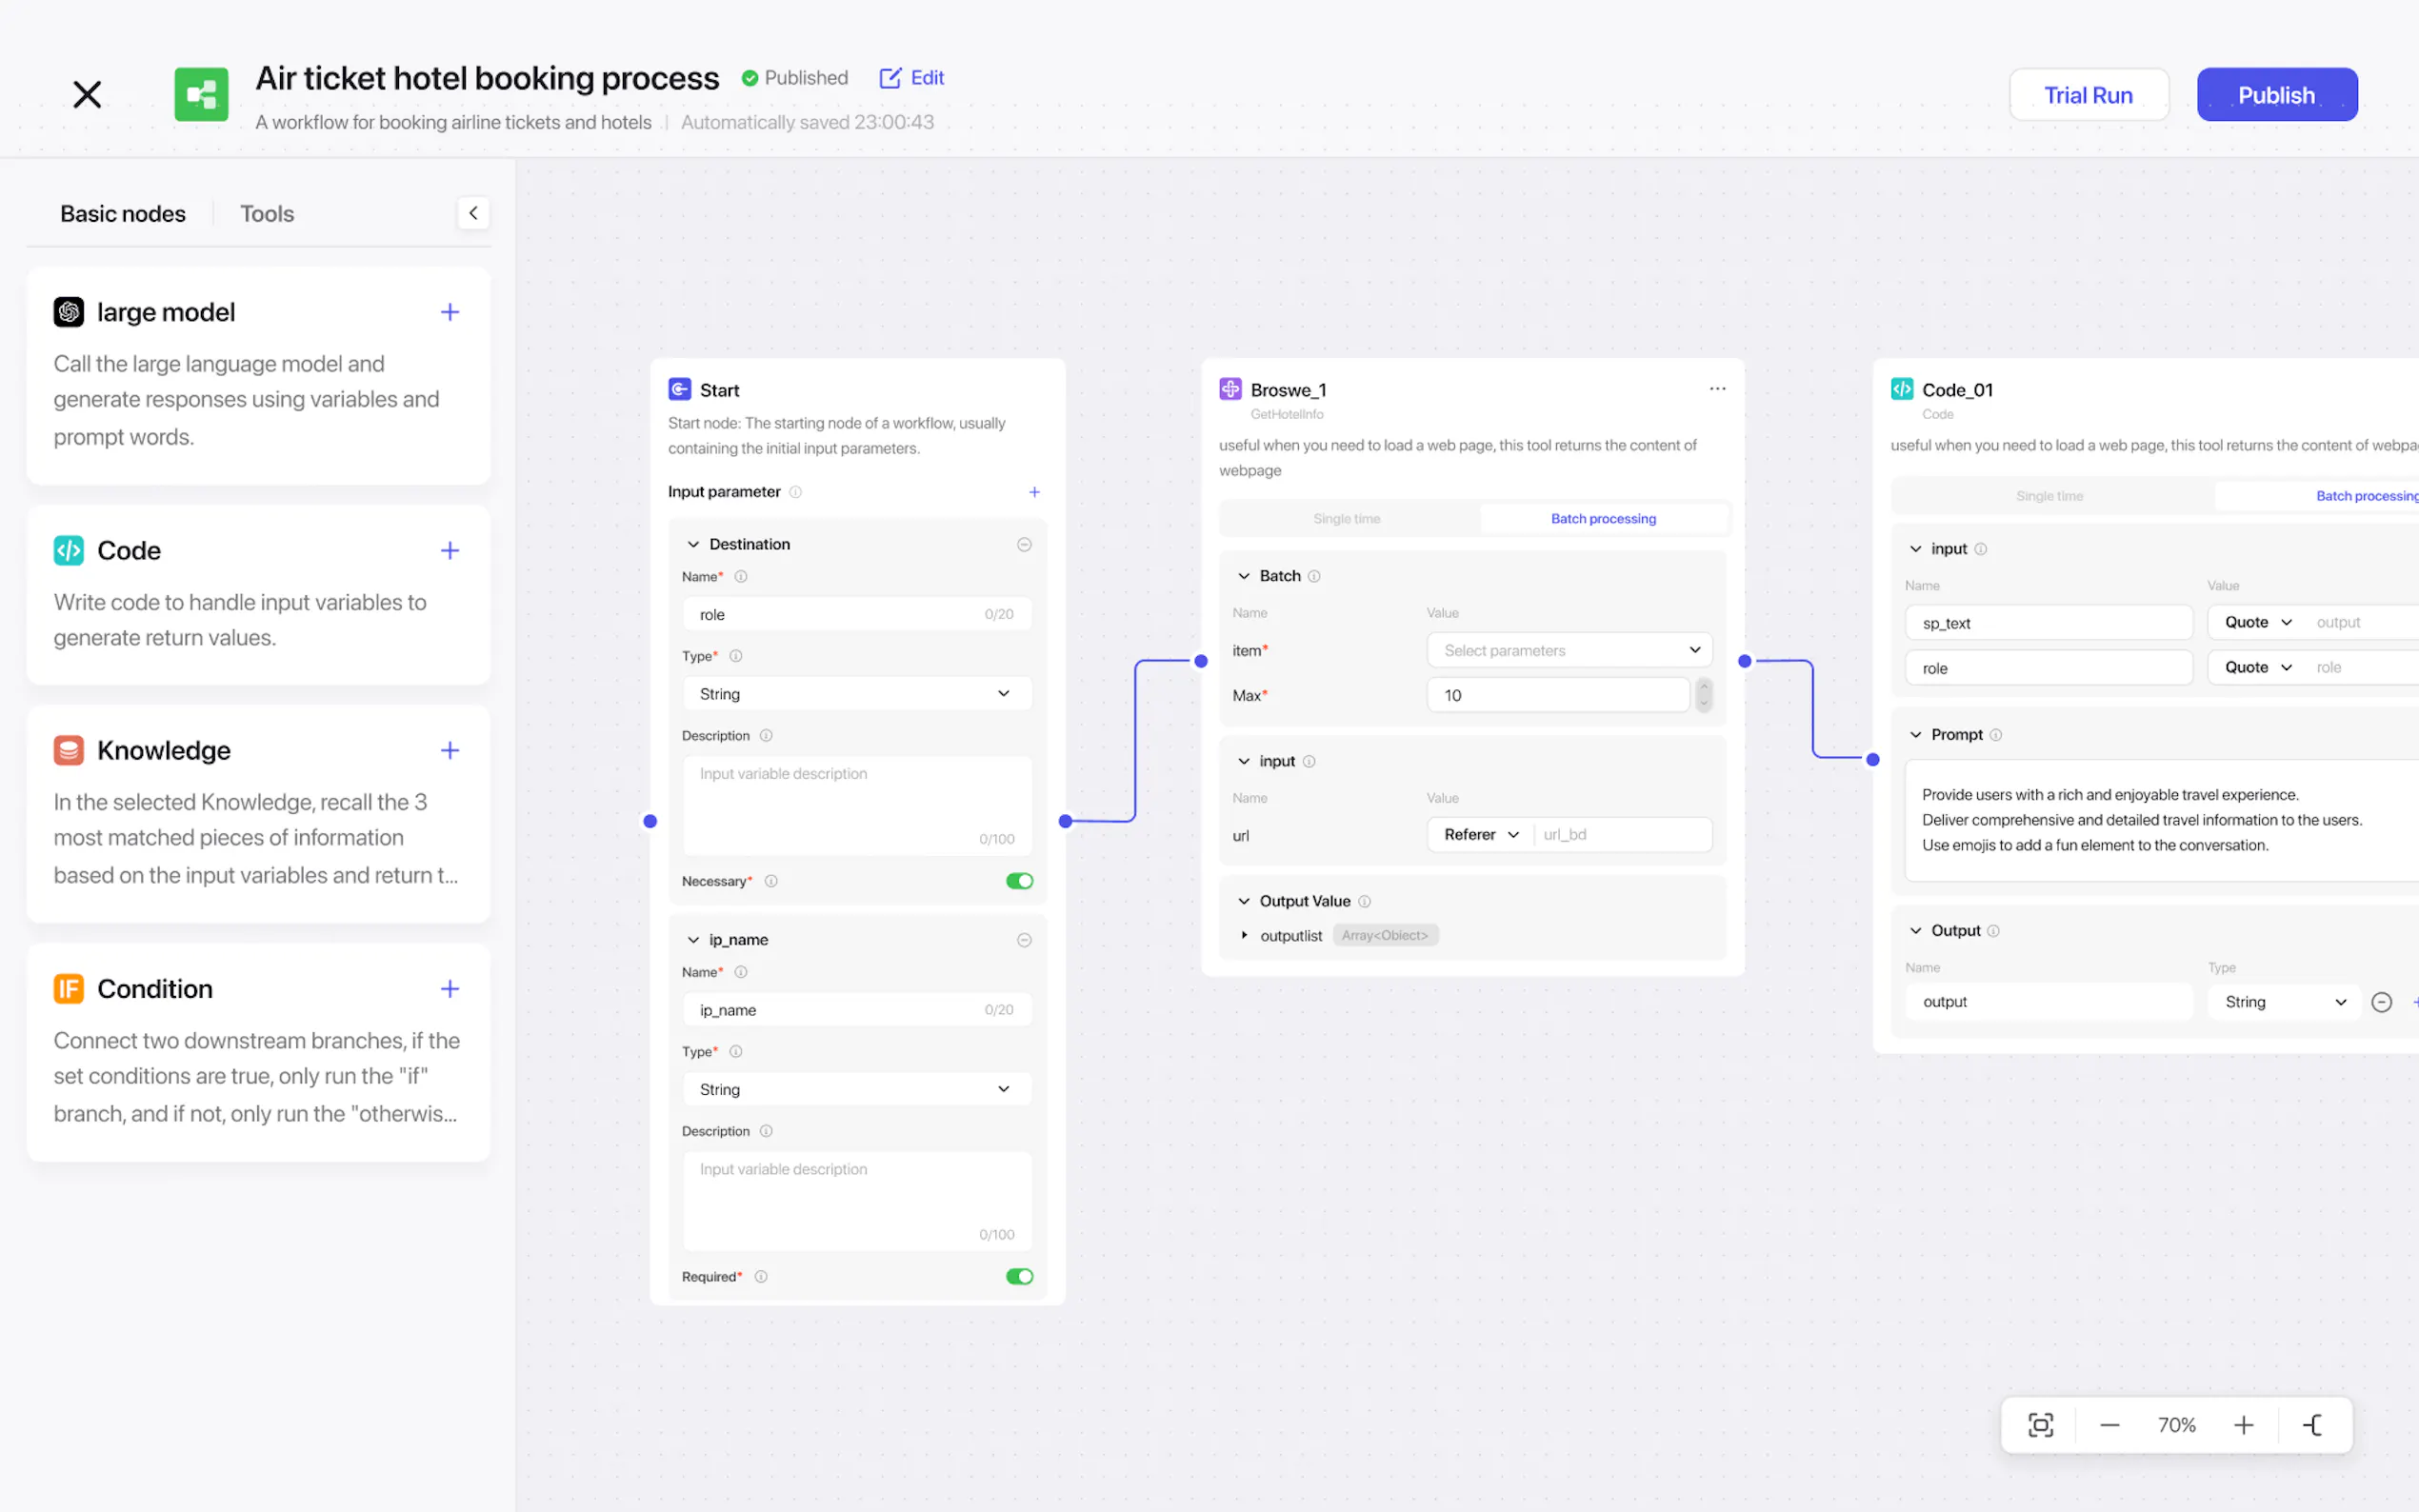Expand the outputlist tree item
Image resolution: width=2419 pixels, height=1512 pixels.
coord(1244,936)
